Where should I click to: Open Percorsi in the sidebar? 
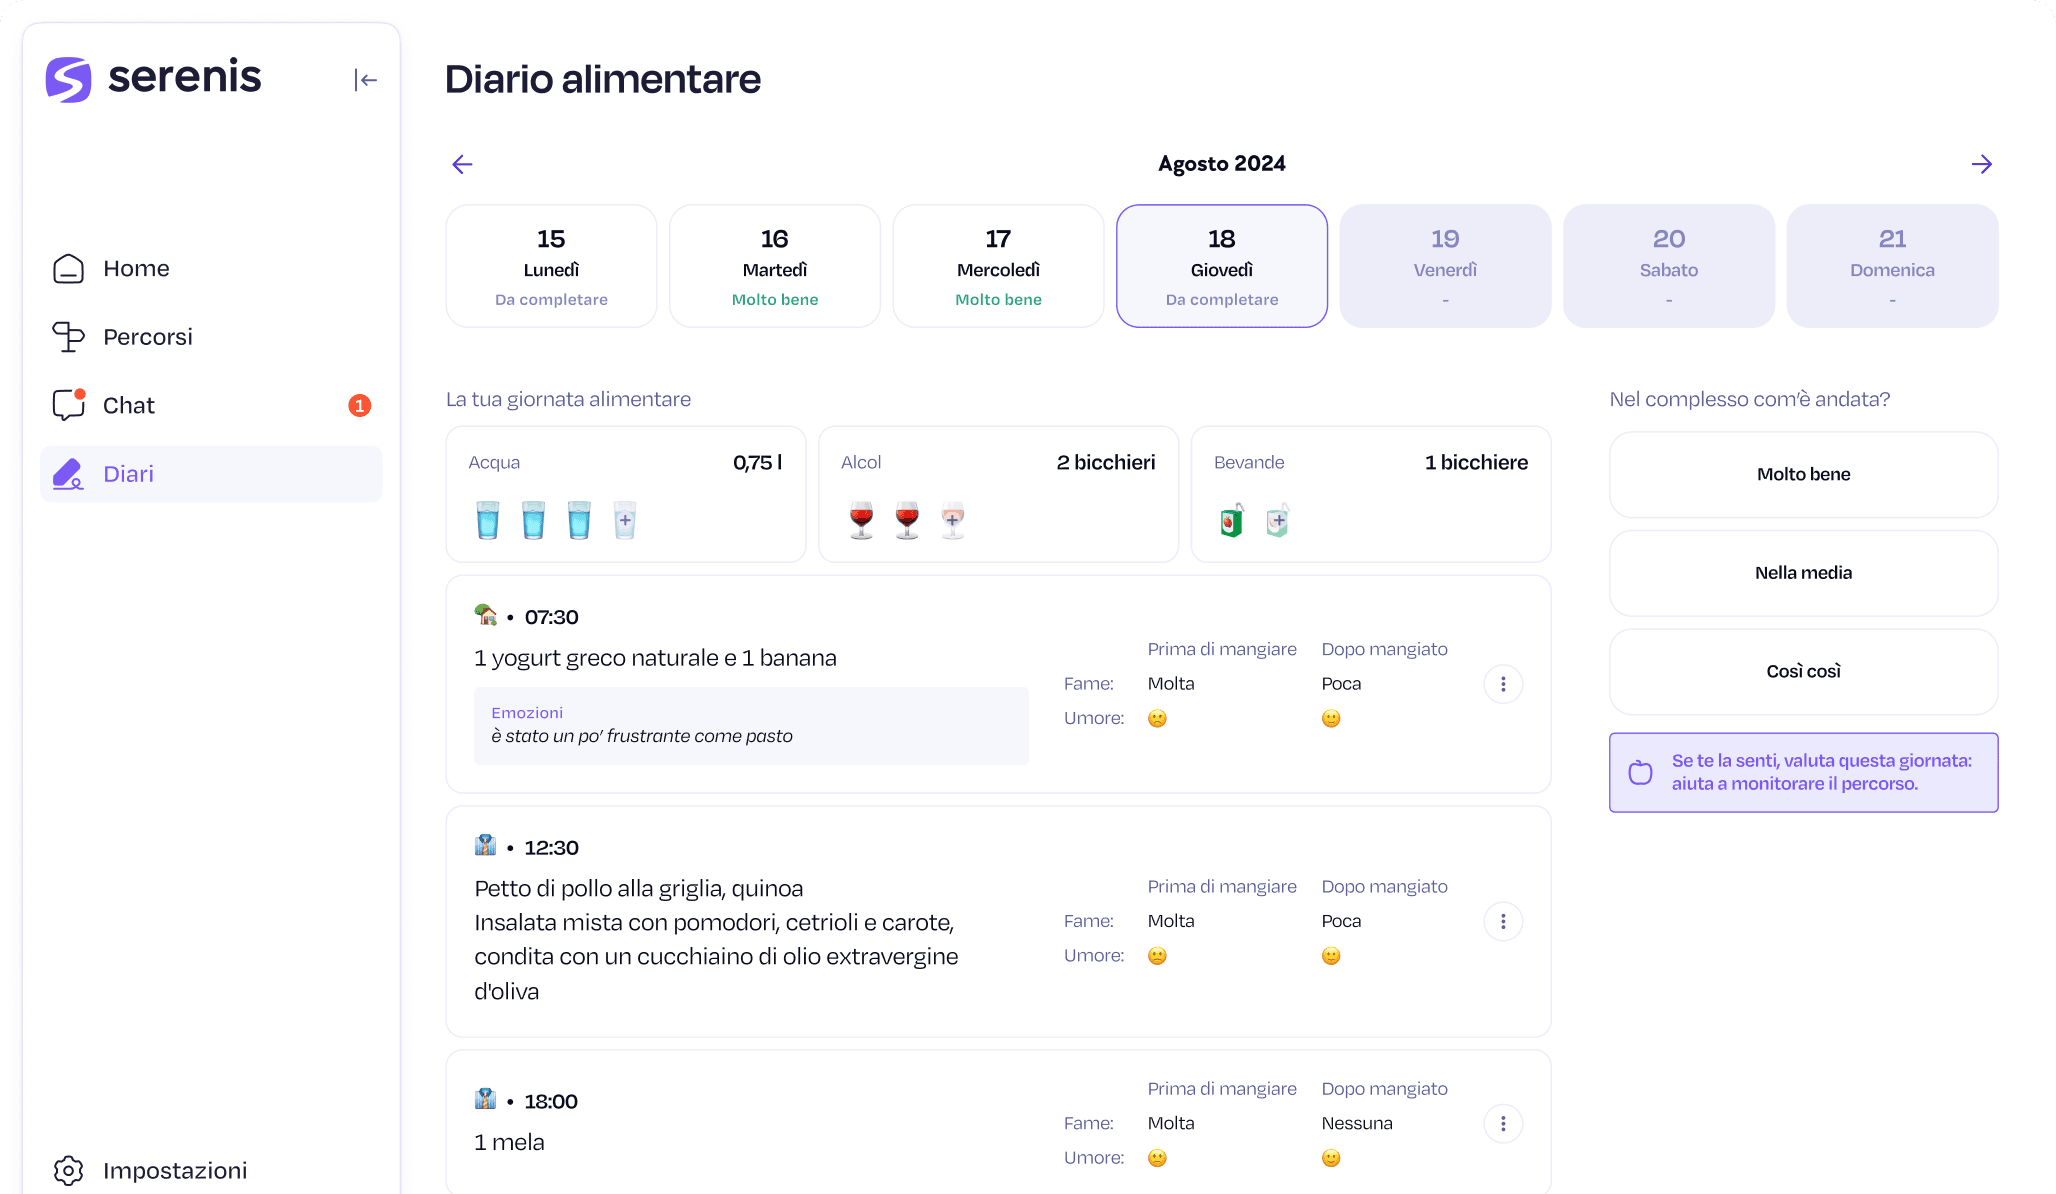pos(211,337)
